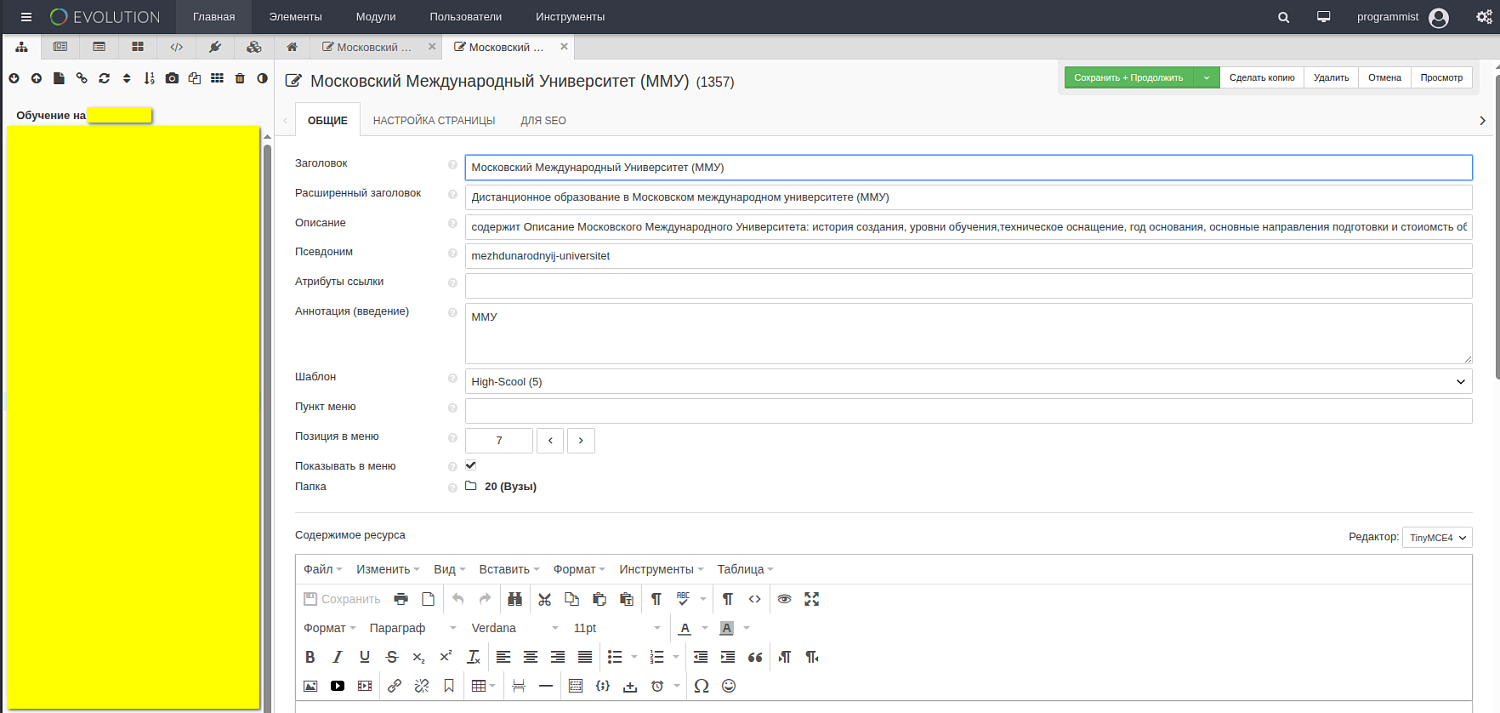Click the search magnifier in top bar
1500x713 pixels.
pos(1284,17)
